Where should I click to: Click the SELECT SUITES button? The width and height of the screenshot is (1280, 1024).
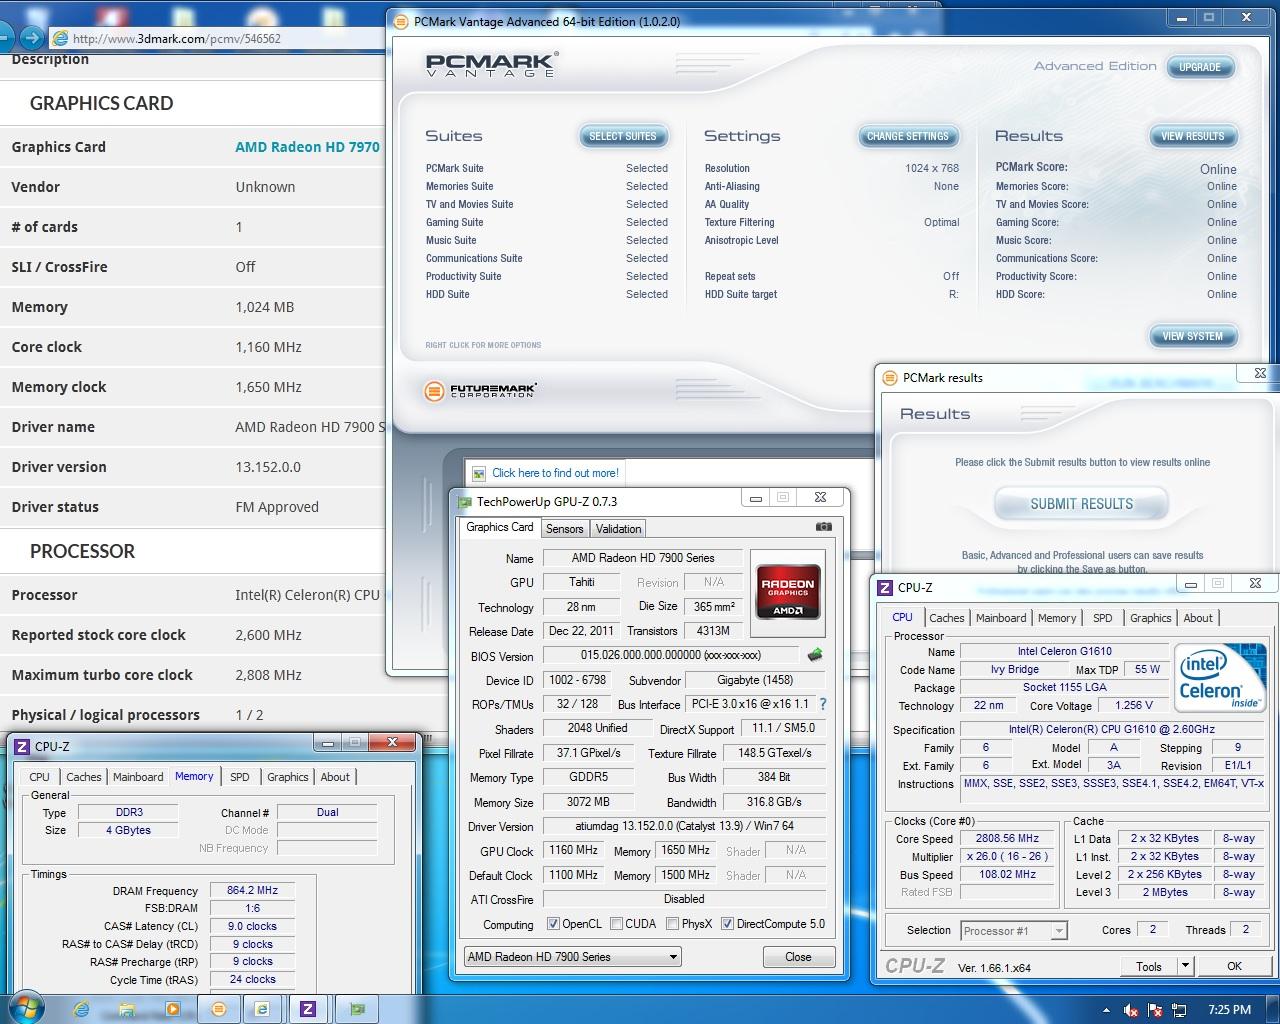pos(622,136)
